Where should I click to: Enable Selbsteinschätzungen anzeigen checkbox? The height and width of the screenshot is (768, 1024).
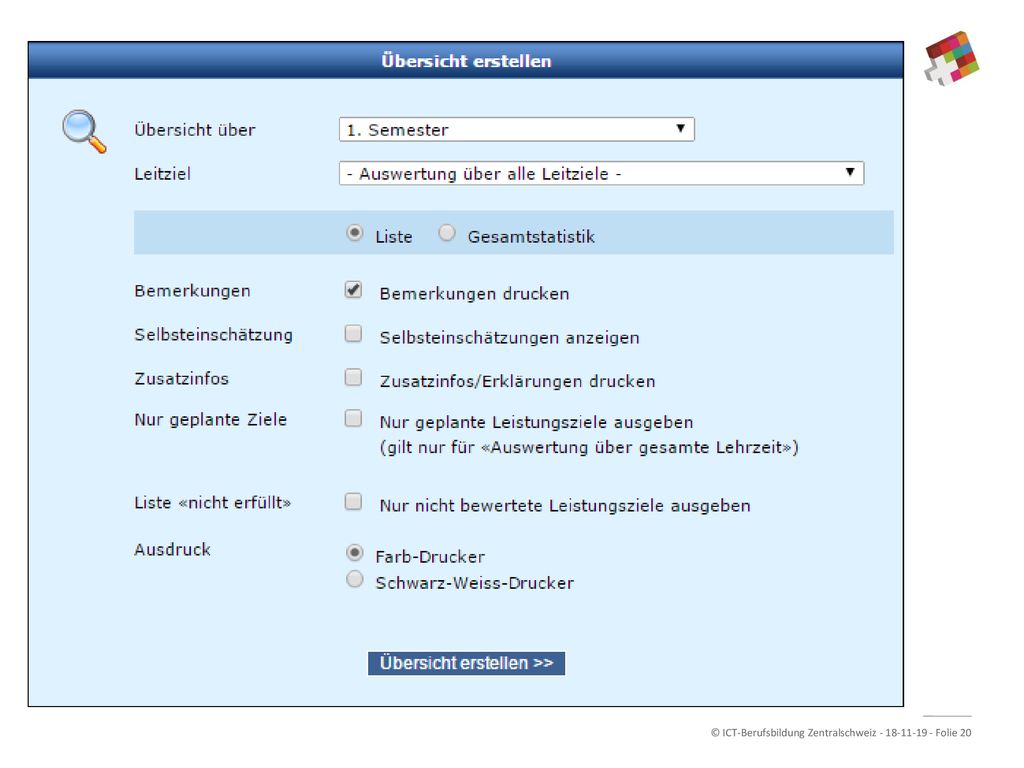tap(353, 333)
